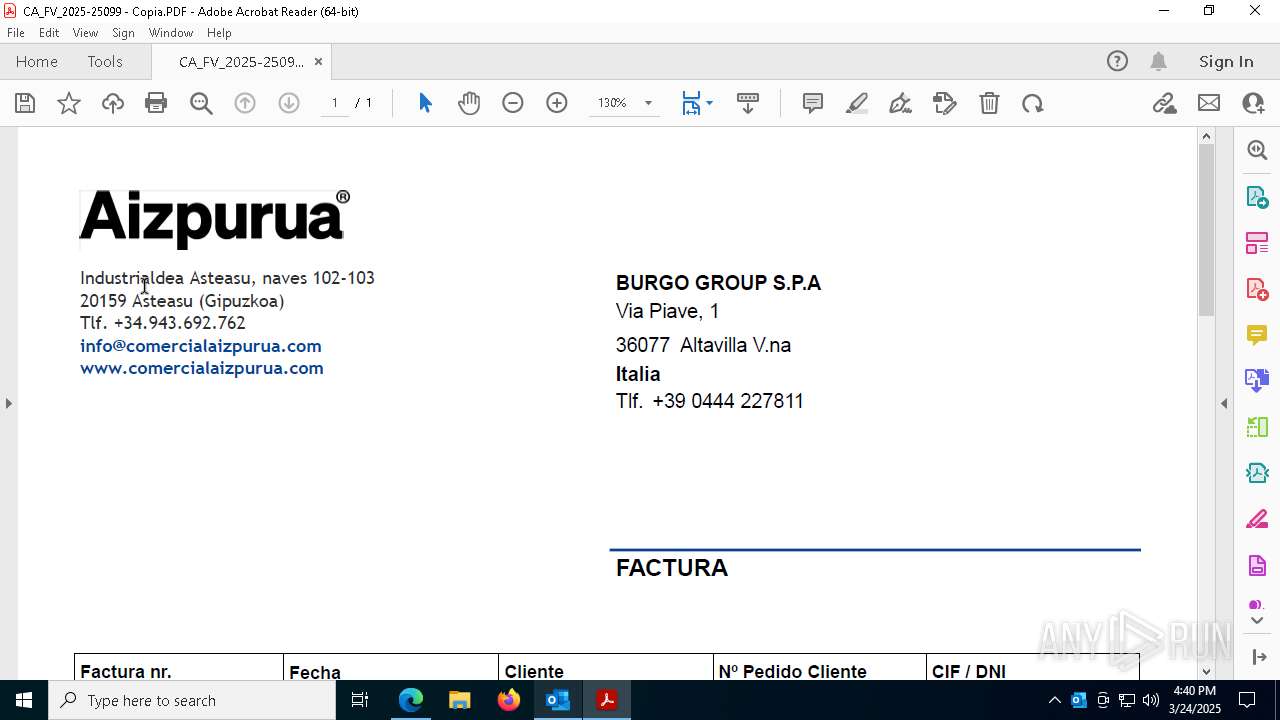1280x720 pixels.
Task: Send the file by email envelope icon
Action: coord(1209,103)
